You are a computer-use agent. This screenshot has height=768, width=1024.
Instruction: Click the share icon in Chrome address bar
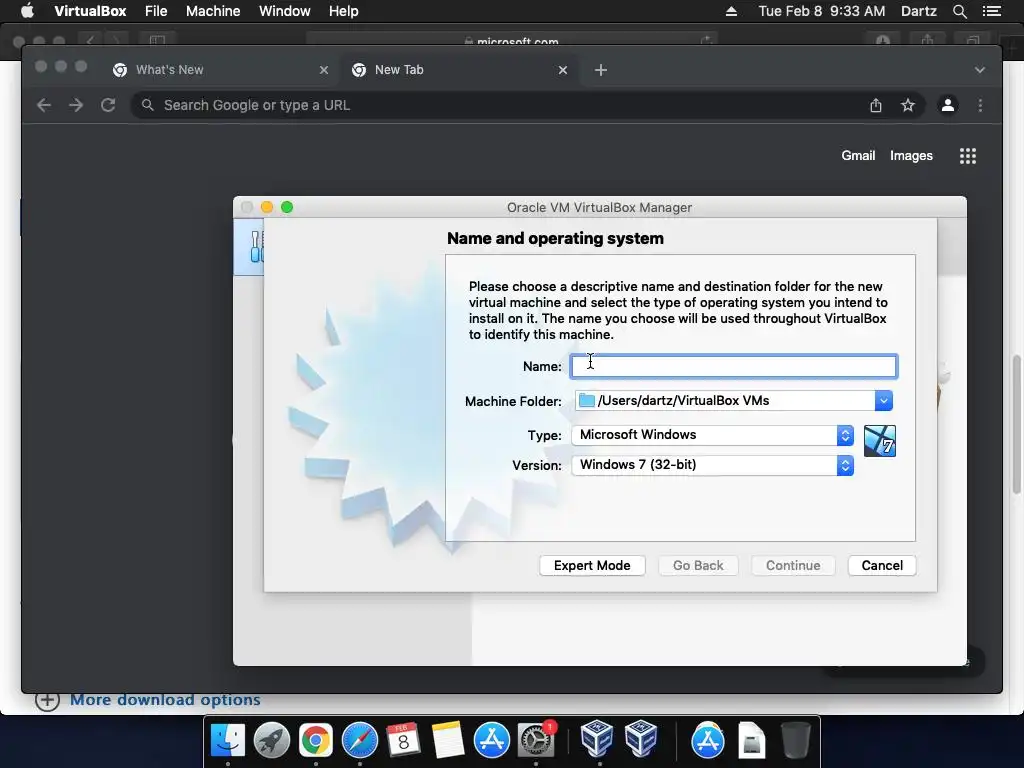pyautogui.click(x=876, y=105)
